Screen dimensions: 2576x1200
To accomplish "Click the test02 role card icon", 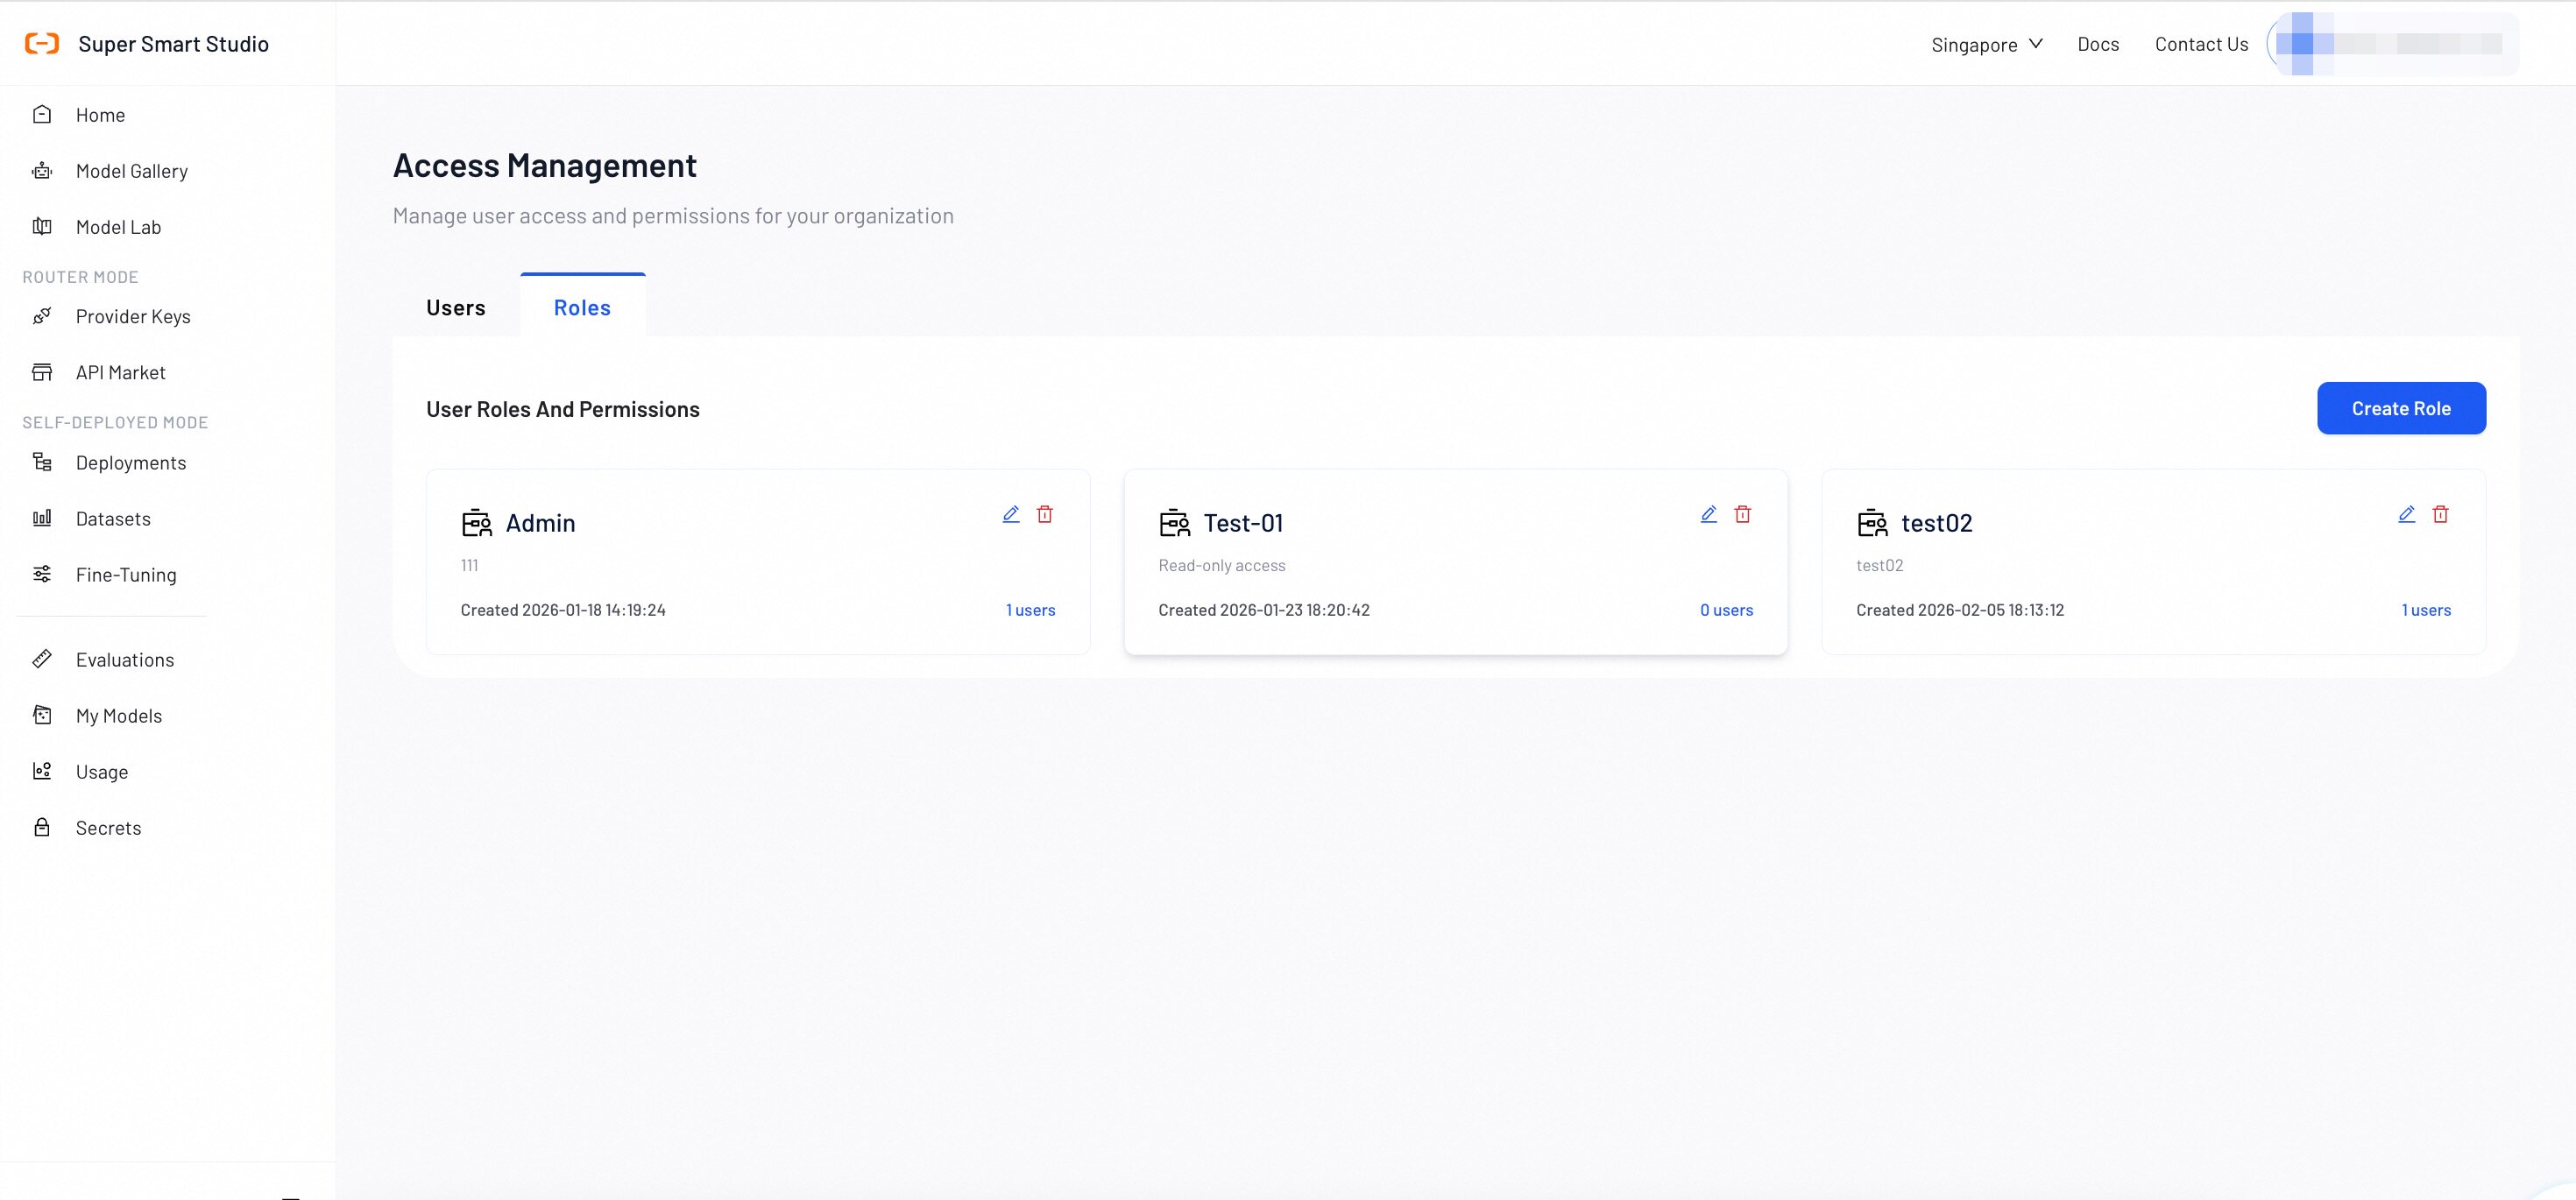I will point(1873,523).
